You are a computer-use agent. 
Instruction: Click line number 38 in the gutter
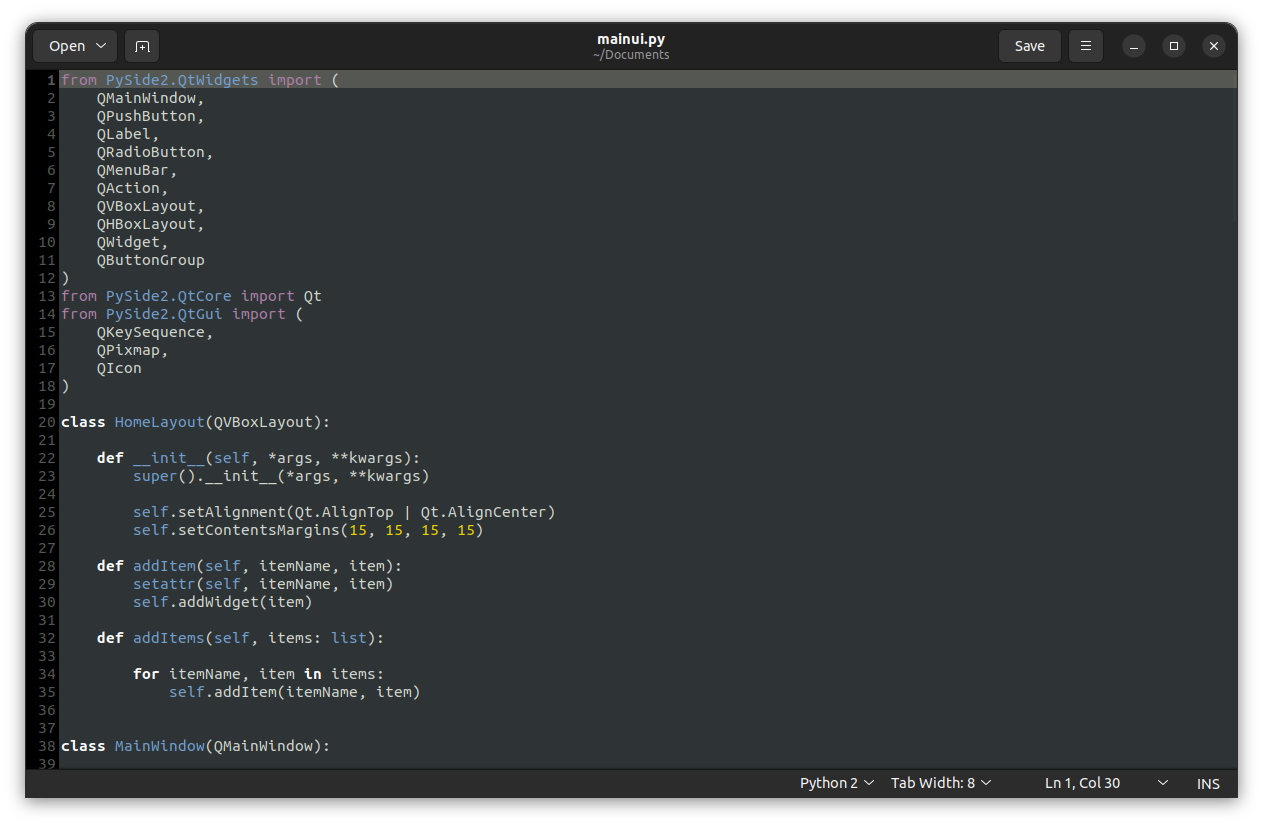click(x=46, y=745)
